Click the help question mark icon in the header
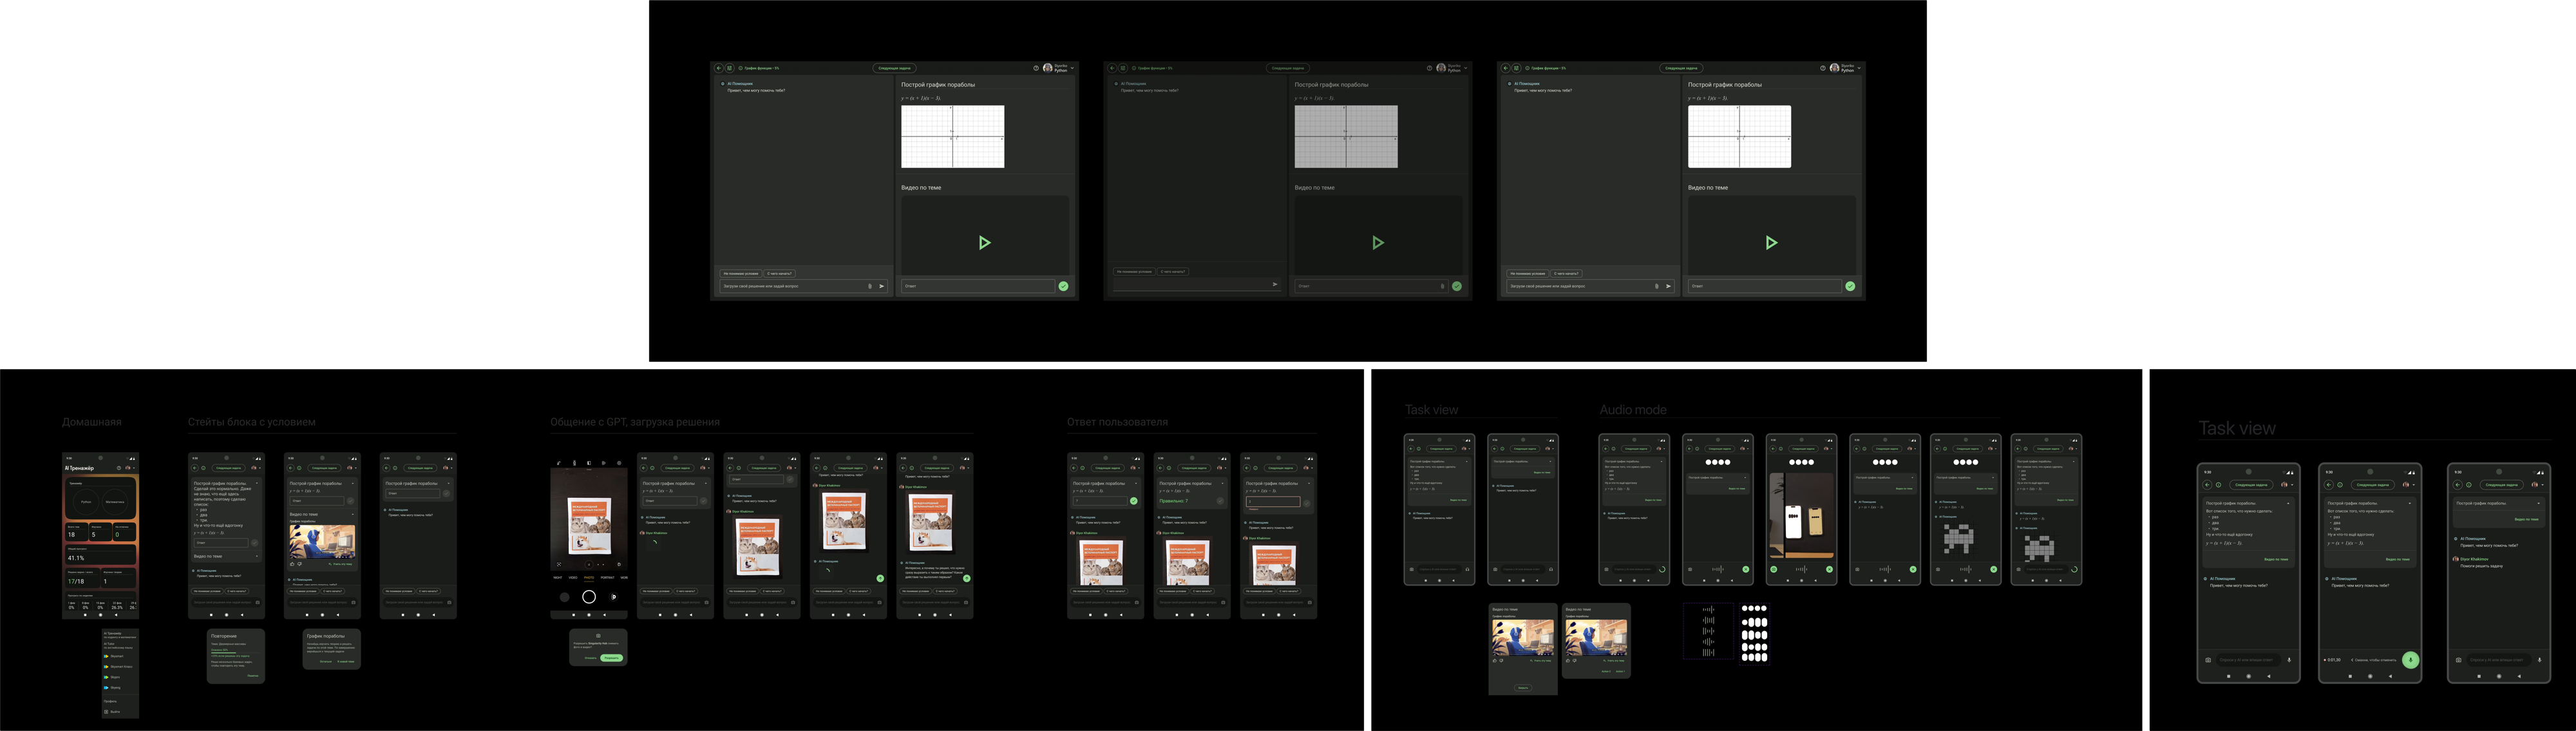The width and height of the screenshot is (2576, 731). [x=1036, y=68]
